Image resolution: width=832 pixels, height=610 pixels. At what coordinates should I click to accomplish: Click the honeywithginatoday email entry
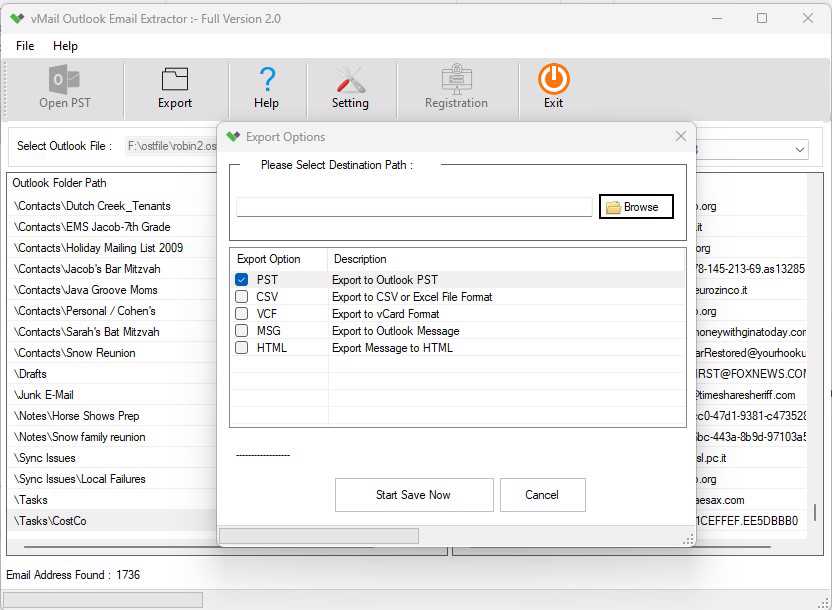coord(751,332)
